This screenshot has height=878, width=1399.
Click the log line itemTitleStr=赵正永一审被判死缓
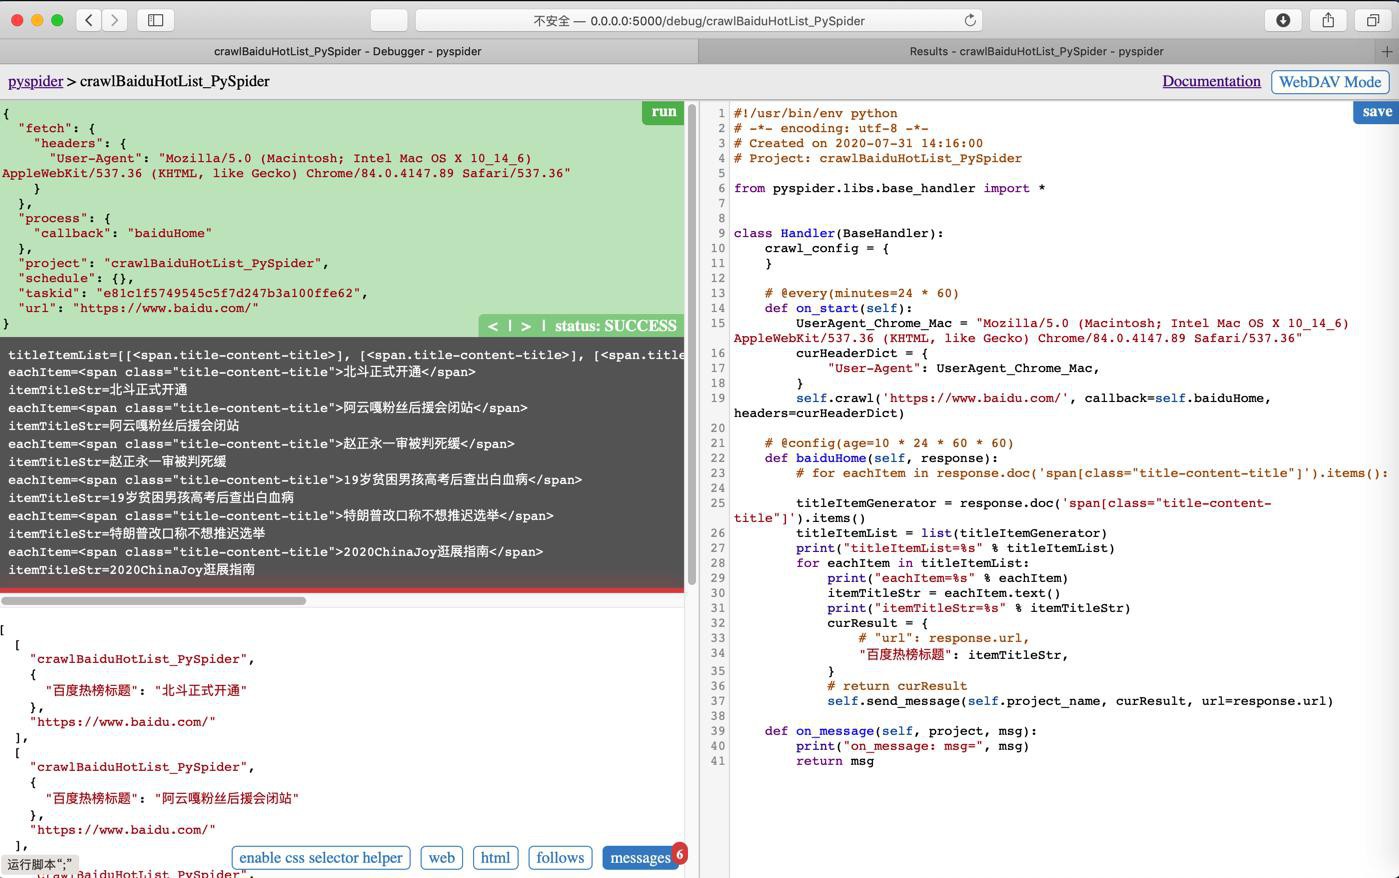[117, 462]
